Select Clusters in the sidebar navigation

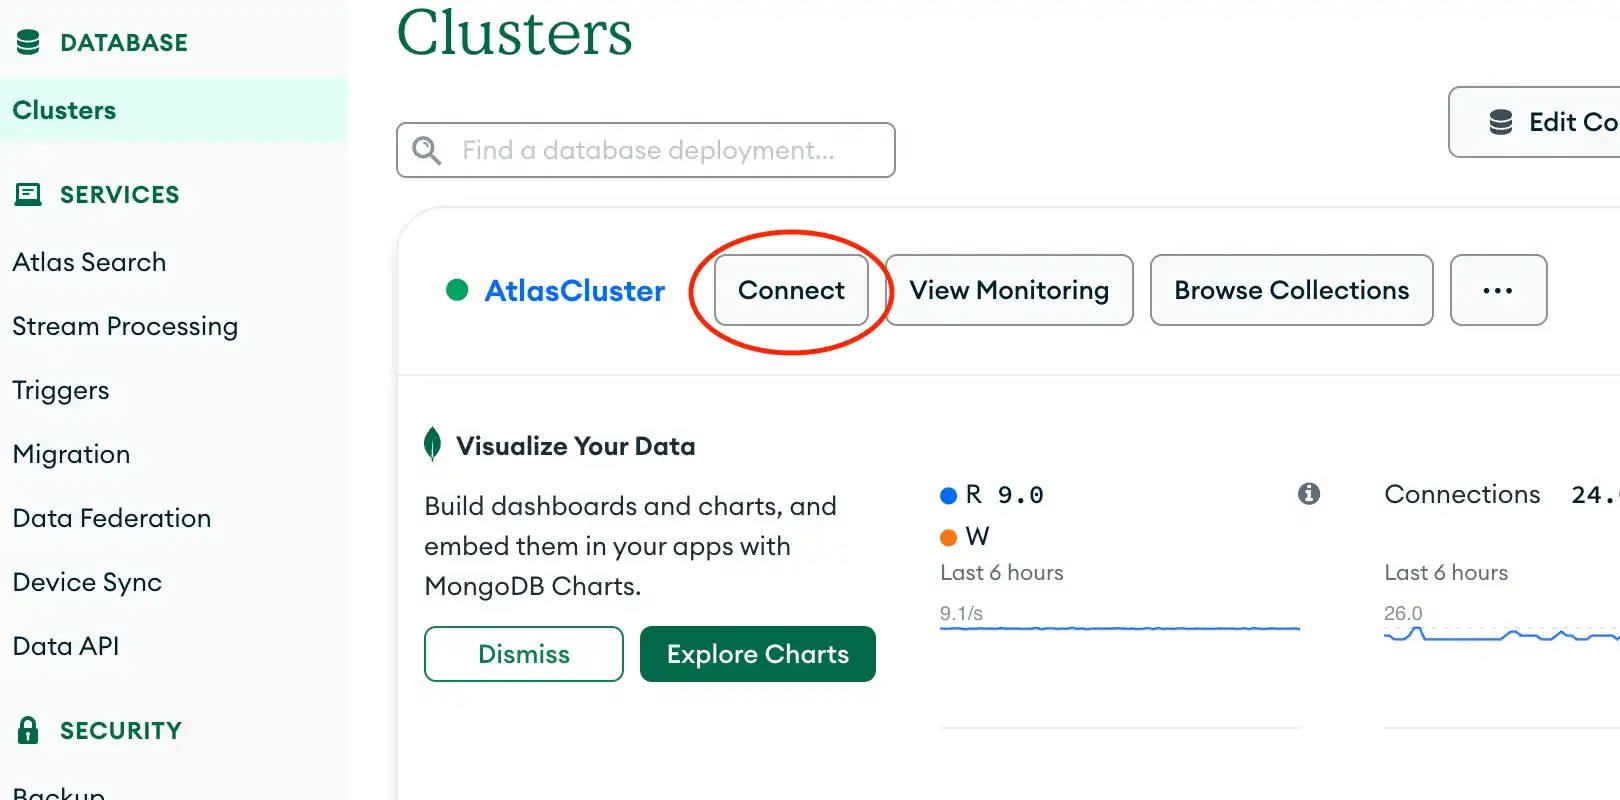[64, 110]
